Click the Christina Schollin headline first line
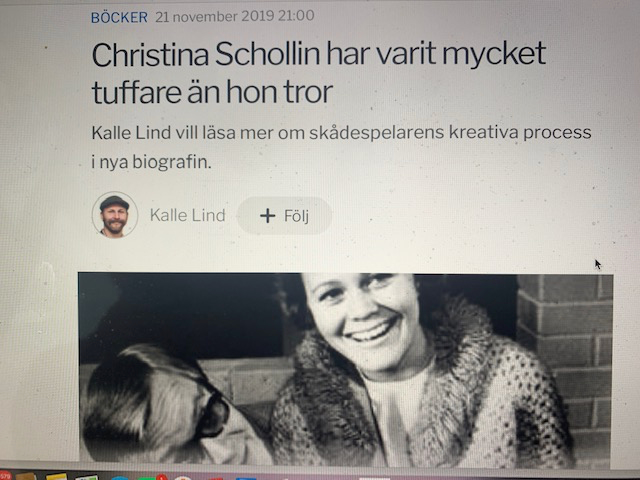Image resolution: width=640 pixels, height=480 pixels. [x=319, y=54]
